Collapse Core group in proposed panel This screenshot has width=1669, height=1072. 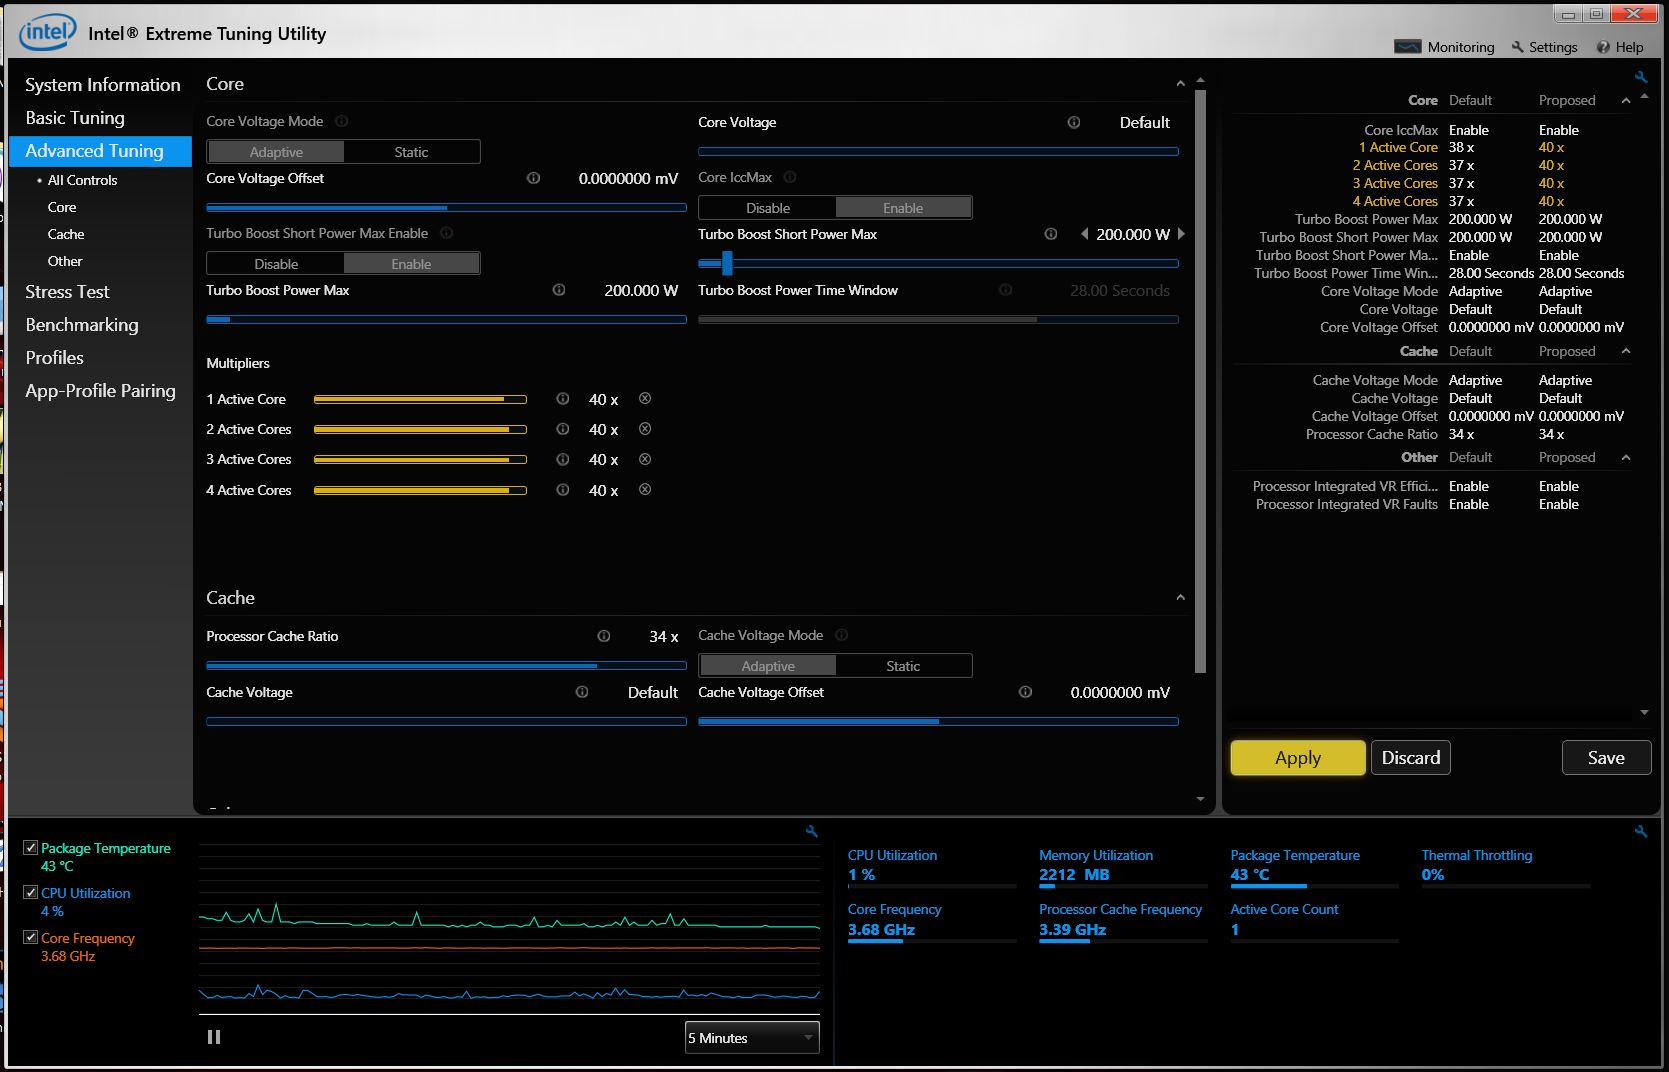[x=1625, y=100]
